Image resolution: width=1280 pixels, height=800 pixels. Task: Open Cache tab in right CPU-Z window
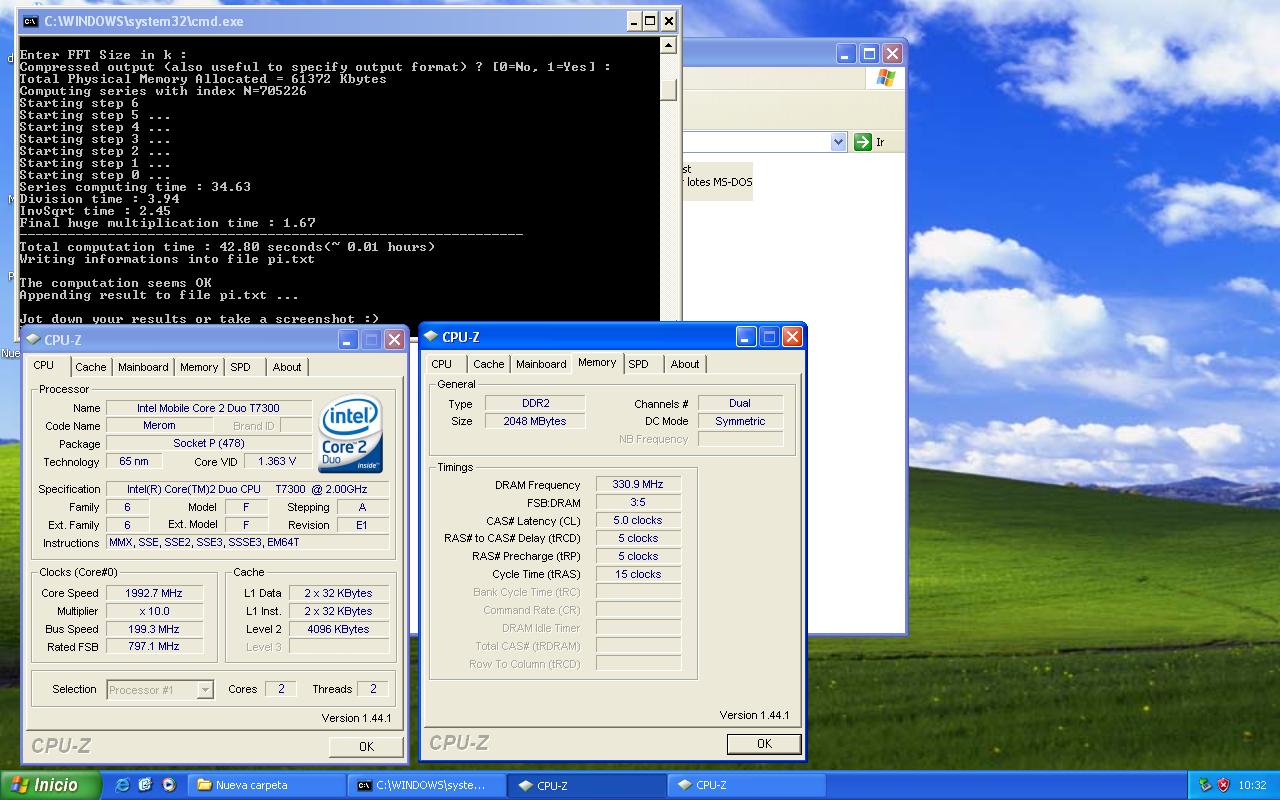tap(488, 364)
